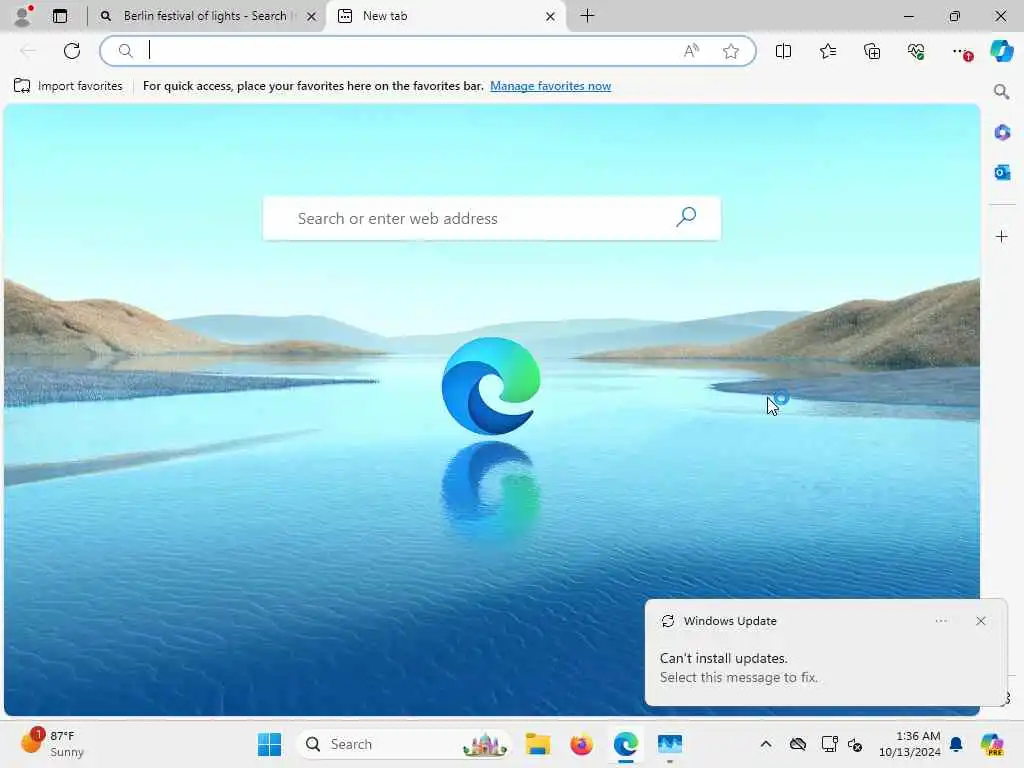
Task: Open a new tab with plus button
Action: [587, 16]
